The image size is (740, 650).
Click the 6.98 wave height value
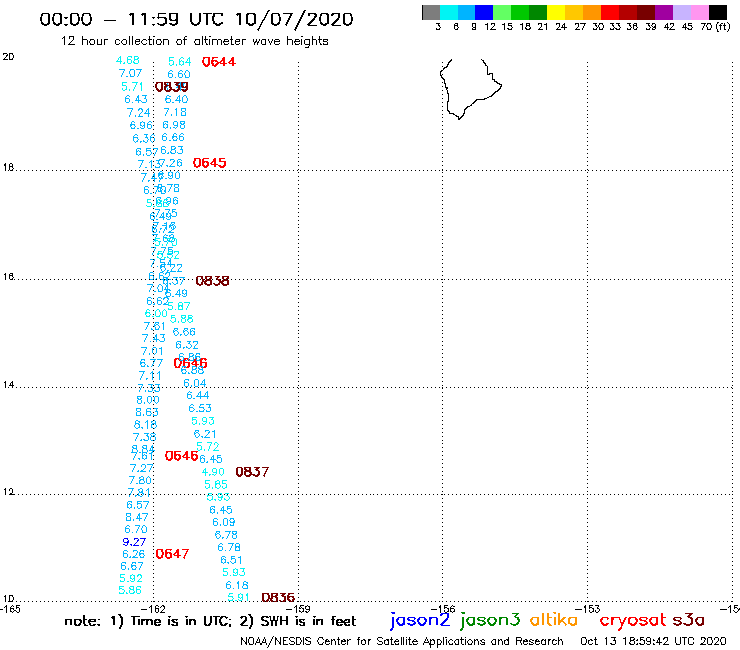click(x=174, y=125)
